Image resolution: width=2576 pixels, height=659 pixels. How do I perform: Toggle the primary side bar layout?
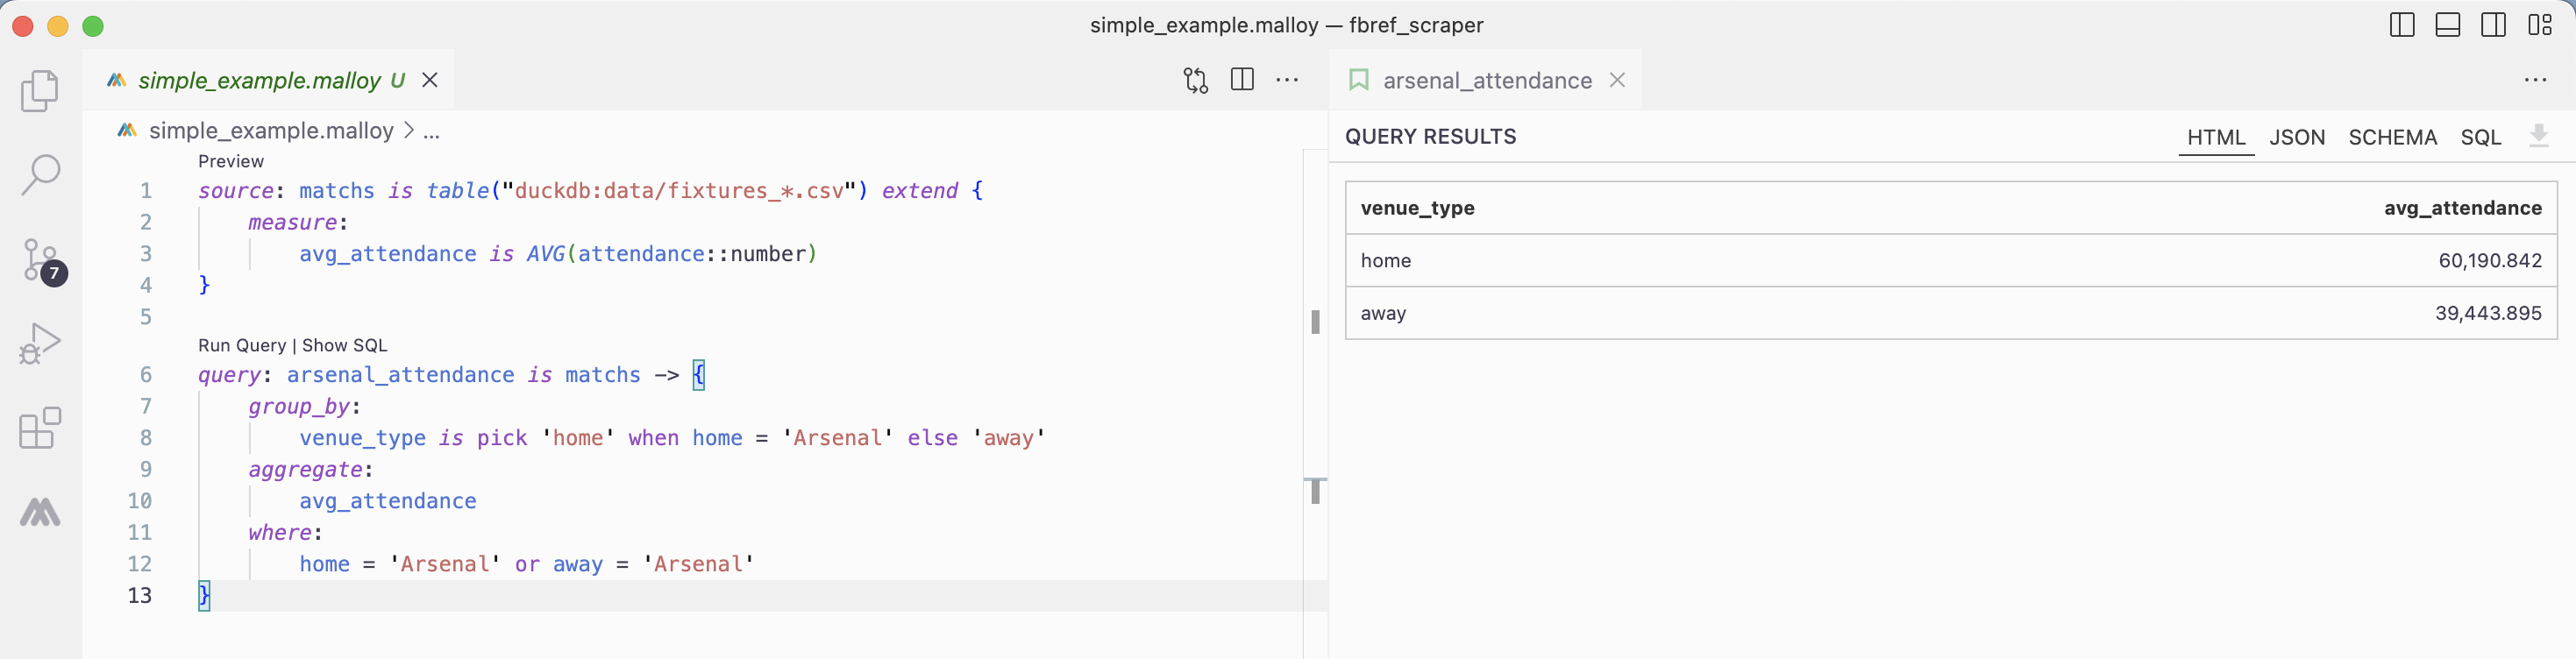2401,25
